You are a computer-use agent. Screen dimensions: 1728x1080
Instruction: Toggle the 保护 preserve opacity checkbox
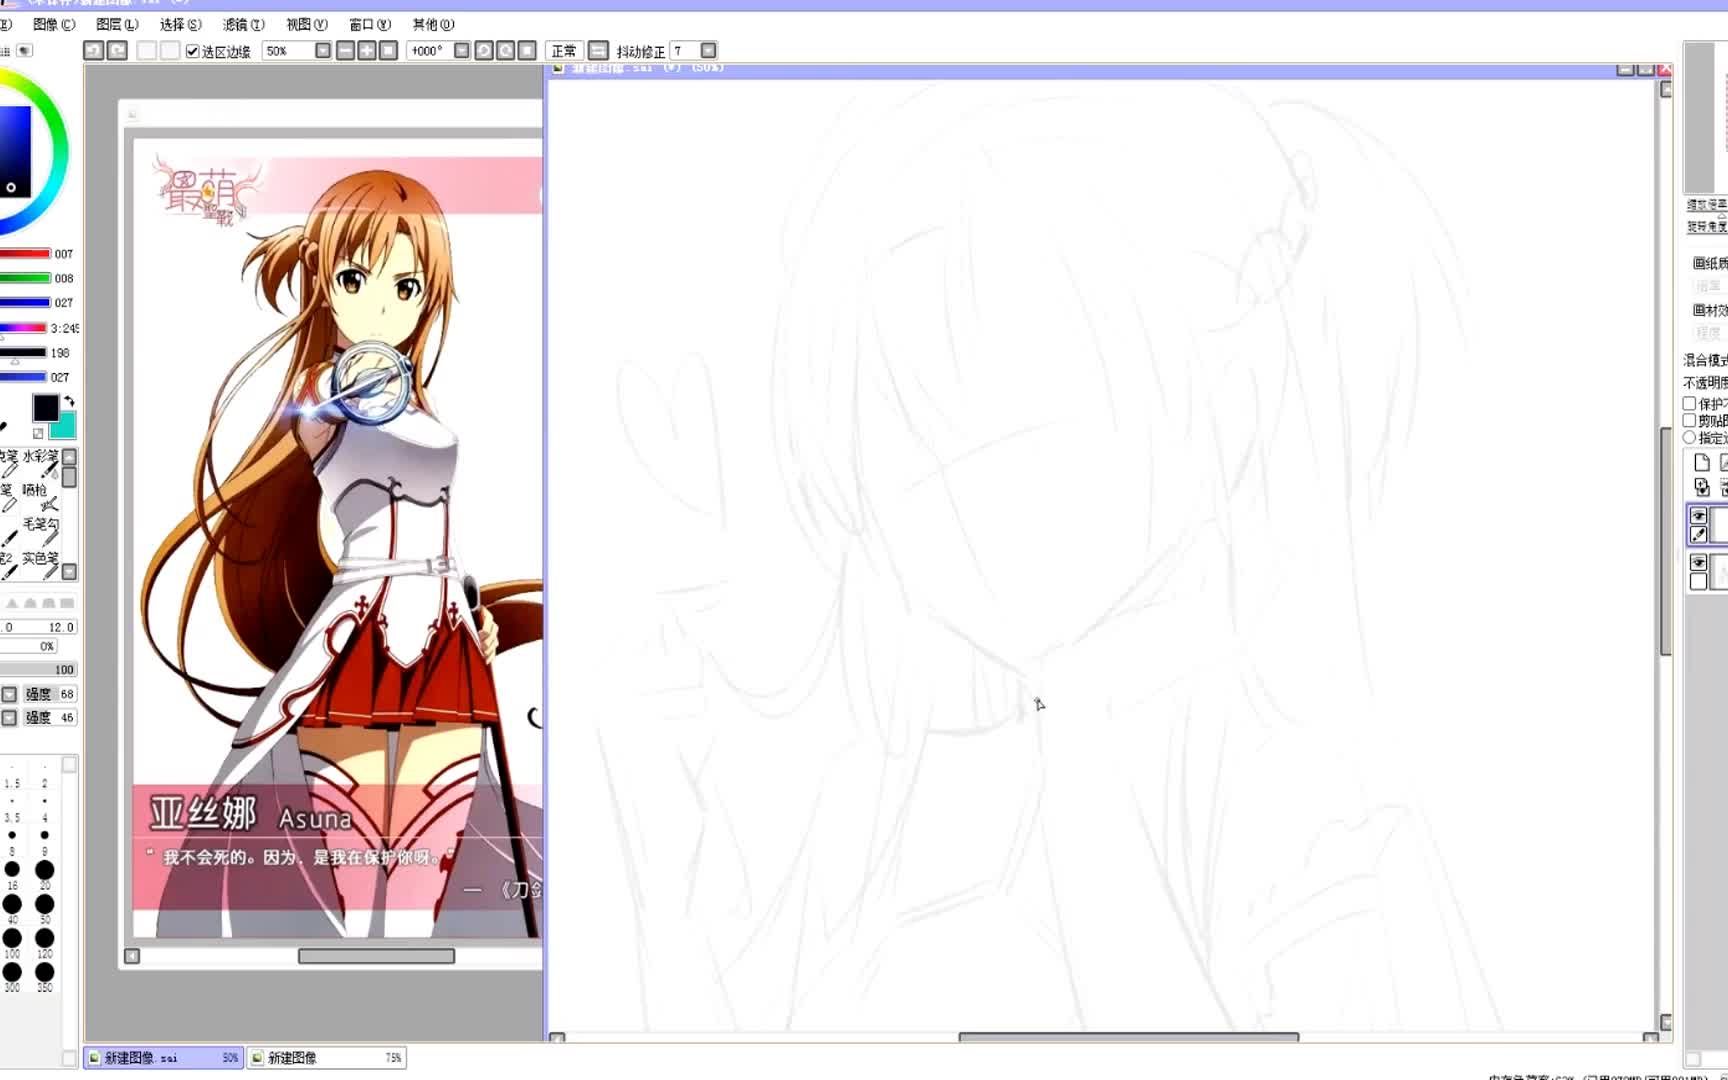click(x=1690, y=404)
